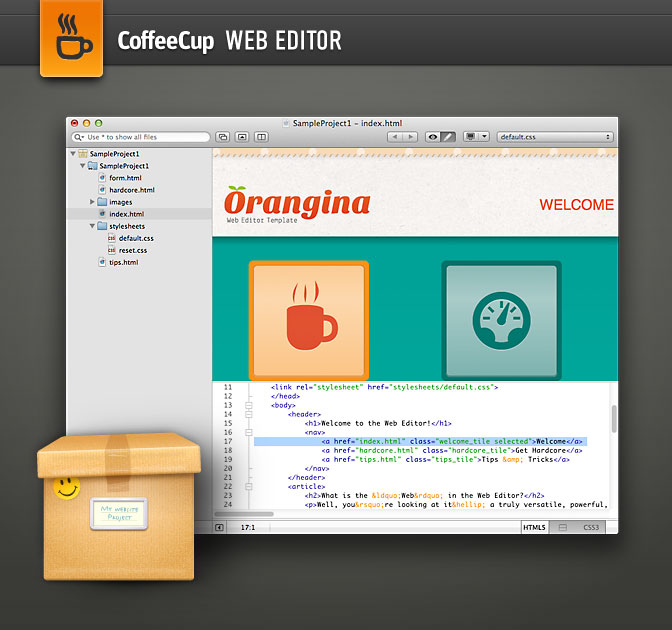Click code line 18 with hardcore.html link

(x=452, y=450)
